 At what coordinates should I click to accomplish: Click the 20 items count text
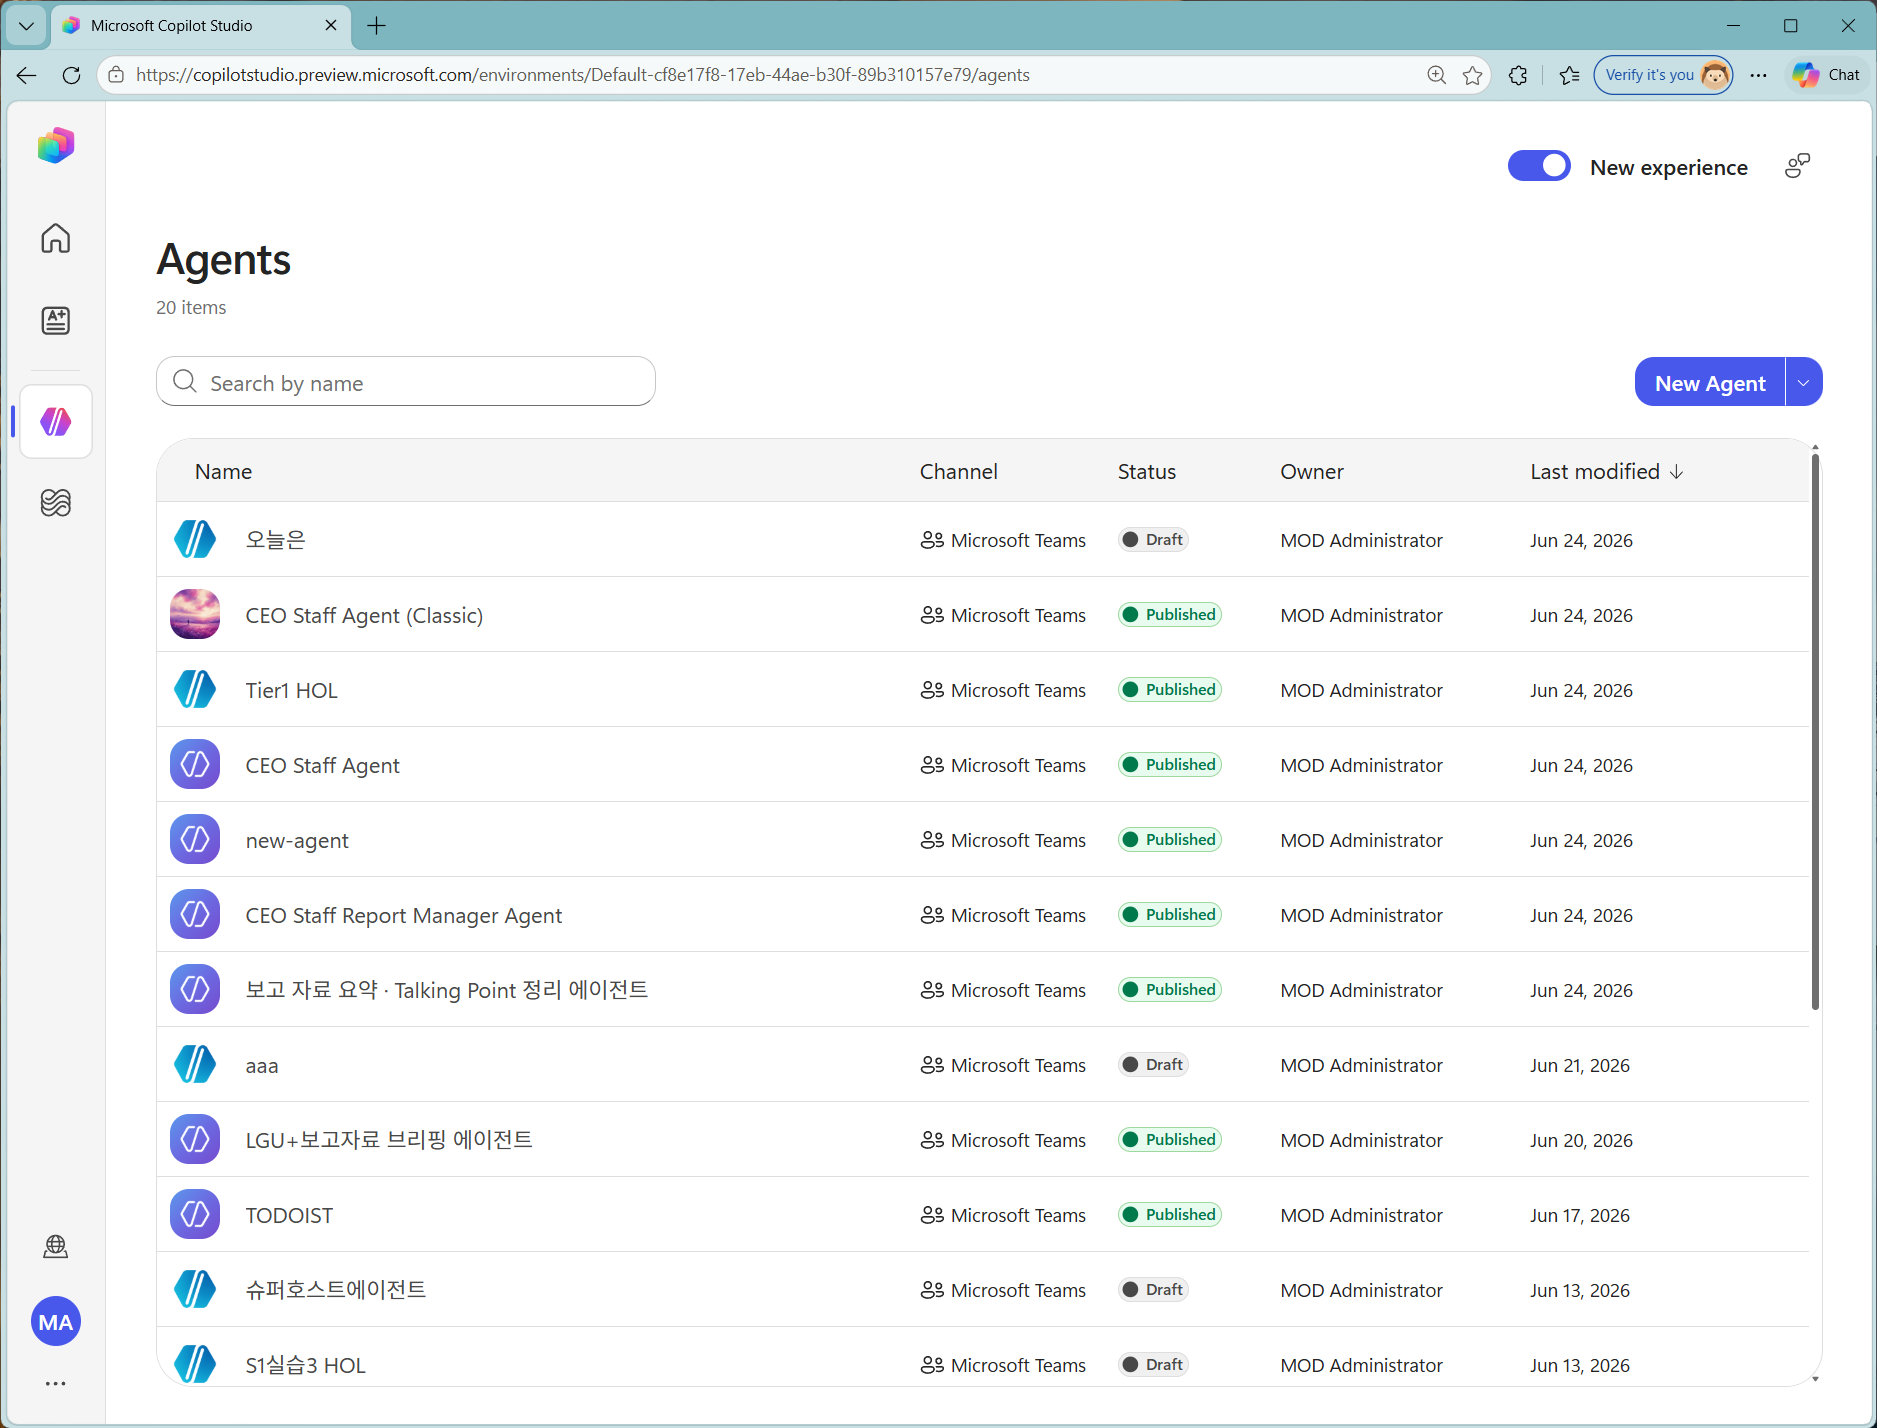(x=191, y=308)
